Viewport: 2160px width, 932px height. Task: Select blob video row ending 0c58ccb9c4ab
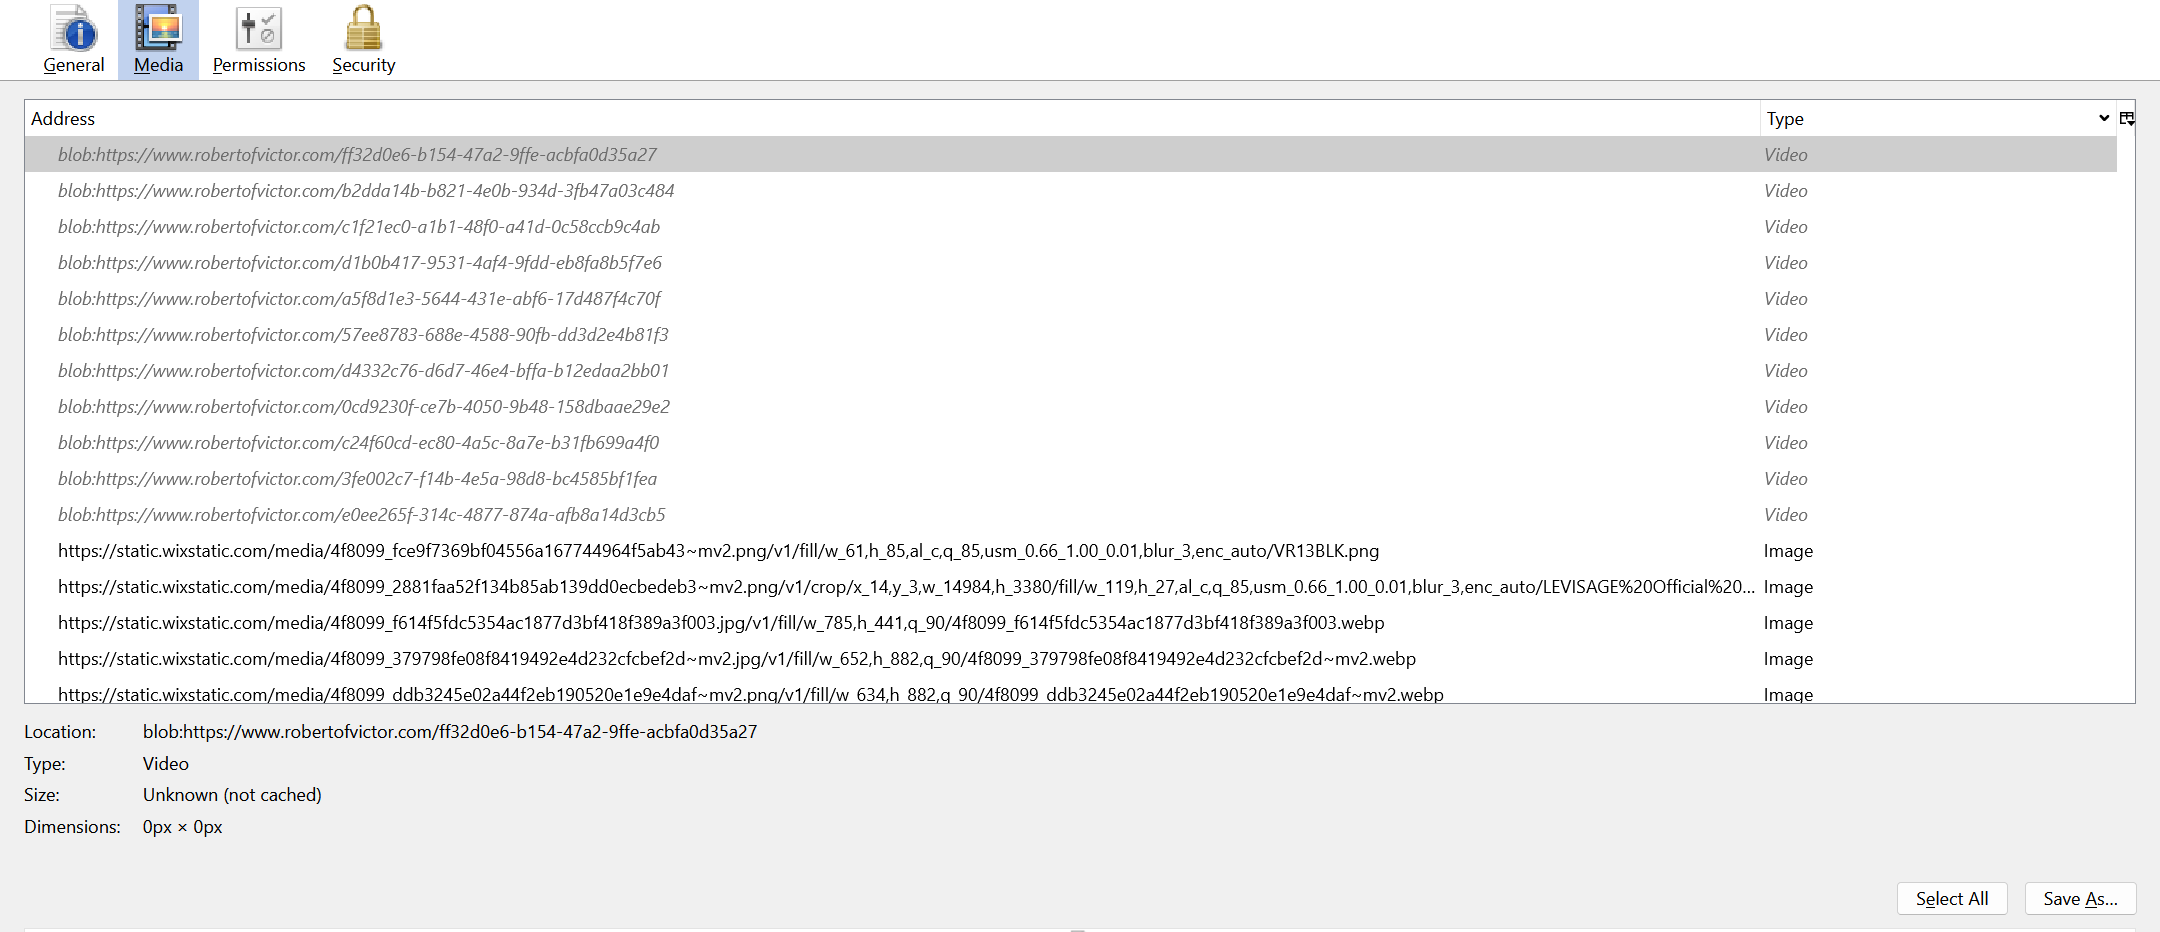(x=359, y=227)
